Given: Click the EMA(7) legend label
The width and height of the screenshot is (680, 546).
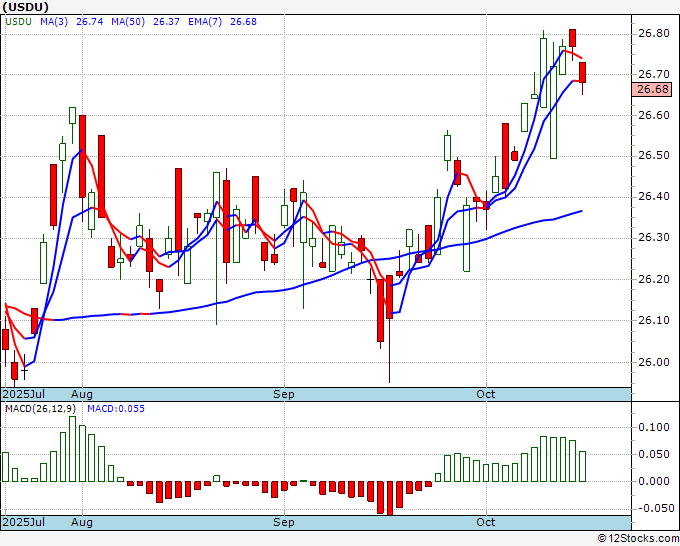Looking at the screenshot, I should tap(205, 22).
